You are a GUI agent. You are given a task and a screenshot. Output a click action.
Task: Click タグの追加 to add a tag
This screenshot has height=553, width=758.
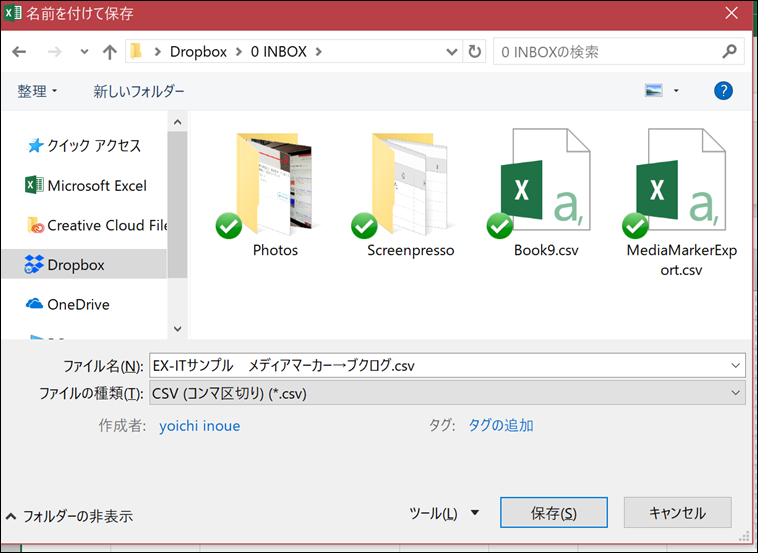point(501,425)
